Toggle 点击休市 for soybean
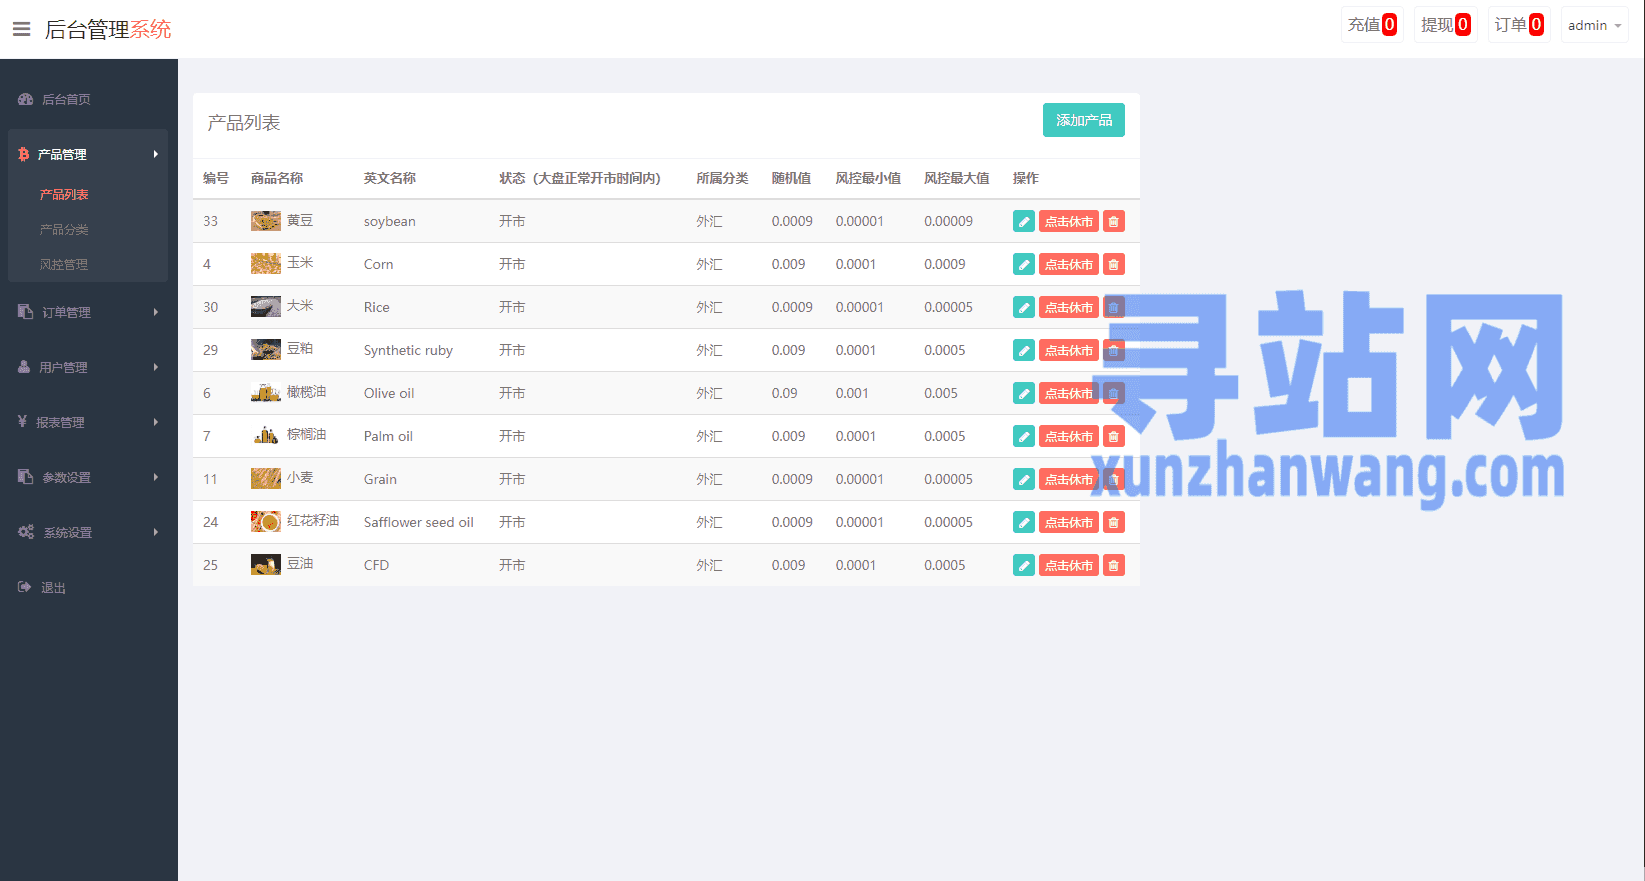This screenshot has height=881, width=1645. tap(1068, 222)
